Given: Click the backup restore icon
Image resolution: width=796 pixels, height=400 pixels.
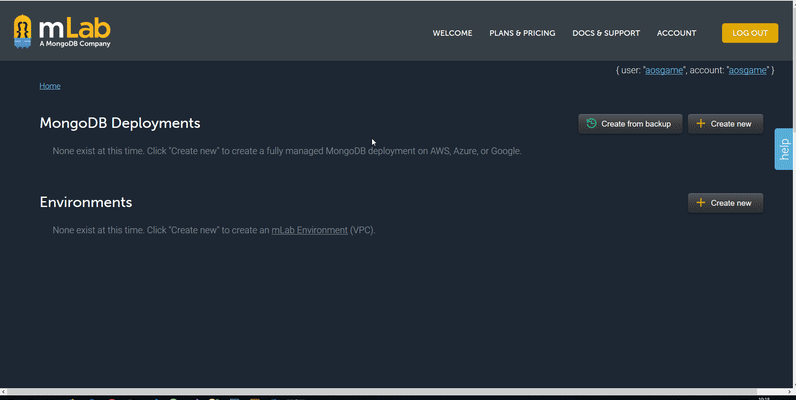Looking at the screenshot, I should click(x=591, y=123).
